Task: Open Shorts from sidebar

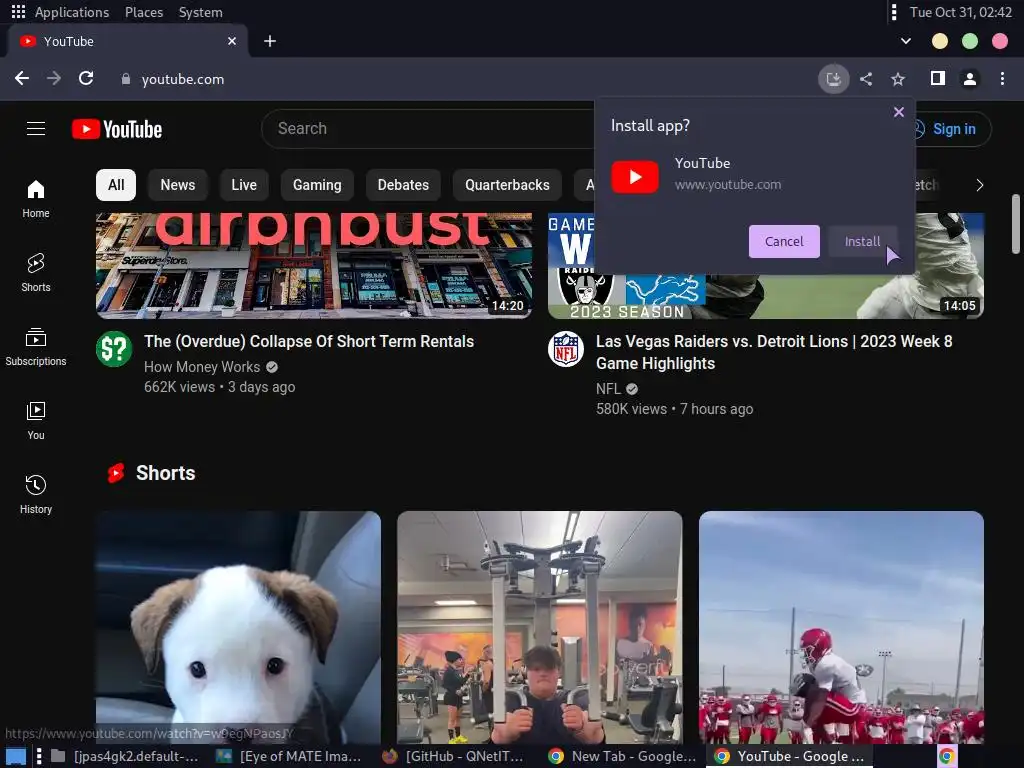Action: (x=36, y=273)
